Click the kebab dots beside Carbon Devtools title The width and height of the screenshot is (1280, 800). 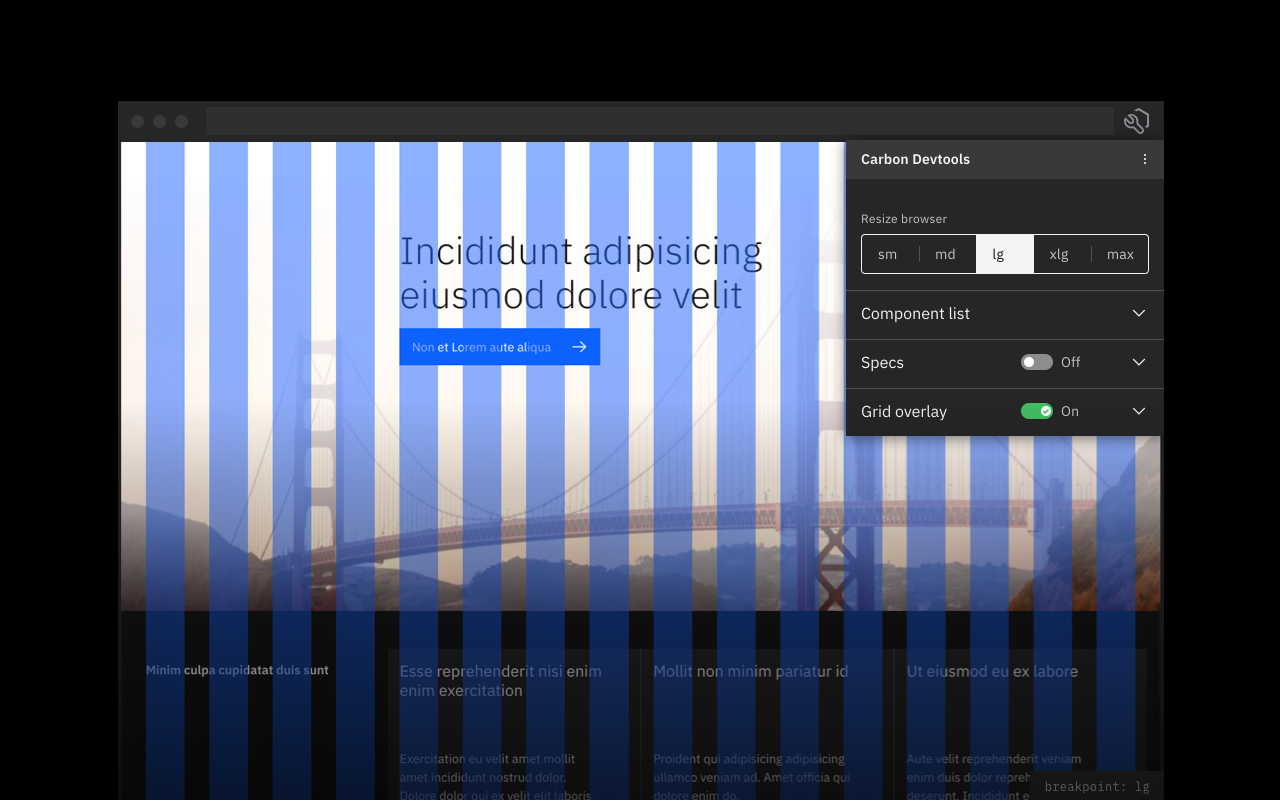pyautogui.click(x=1144, y=158)
